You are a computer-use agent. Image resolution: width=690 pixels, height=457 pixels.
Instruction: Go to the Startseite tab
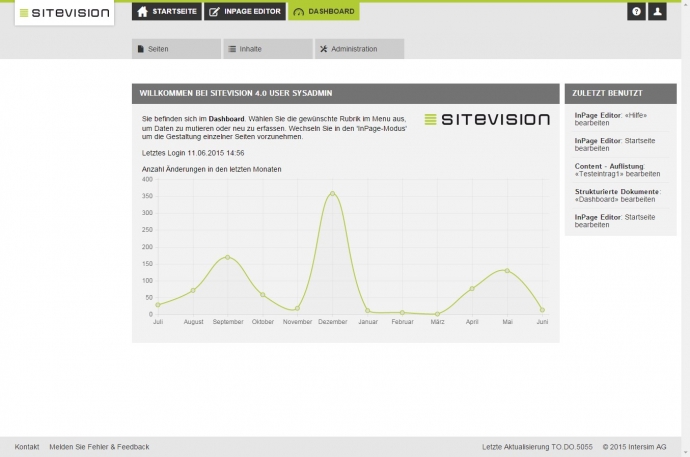point(167,11)
